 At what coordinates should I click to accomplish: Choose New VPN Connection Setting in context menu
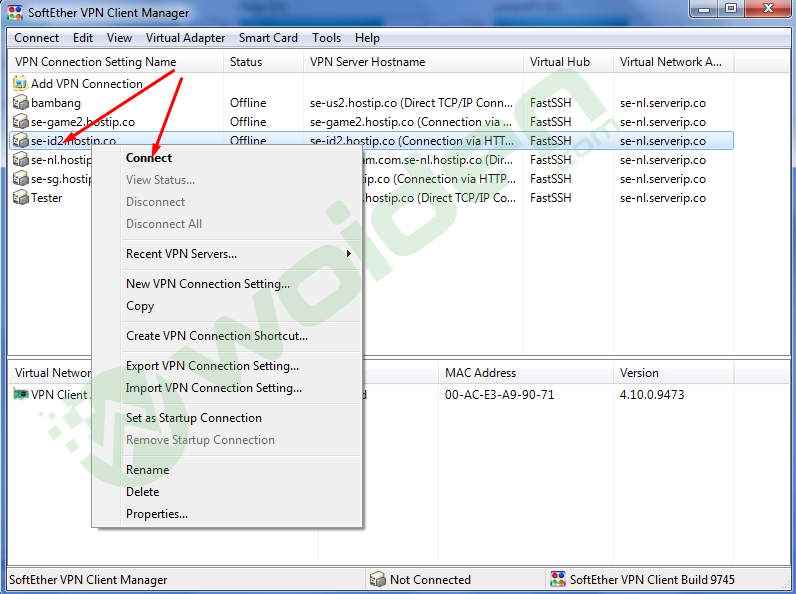pos(208,284)
